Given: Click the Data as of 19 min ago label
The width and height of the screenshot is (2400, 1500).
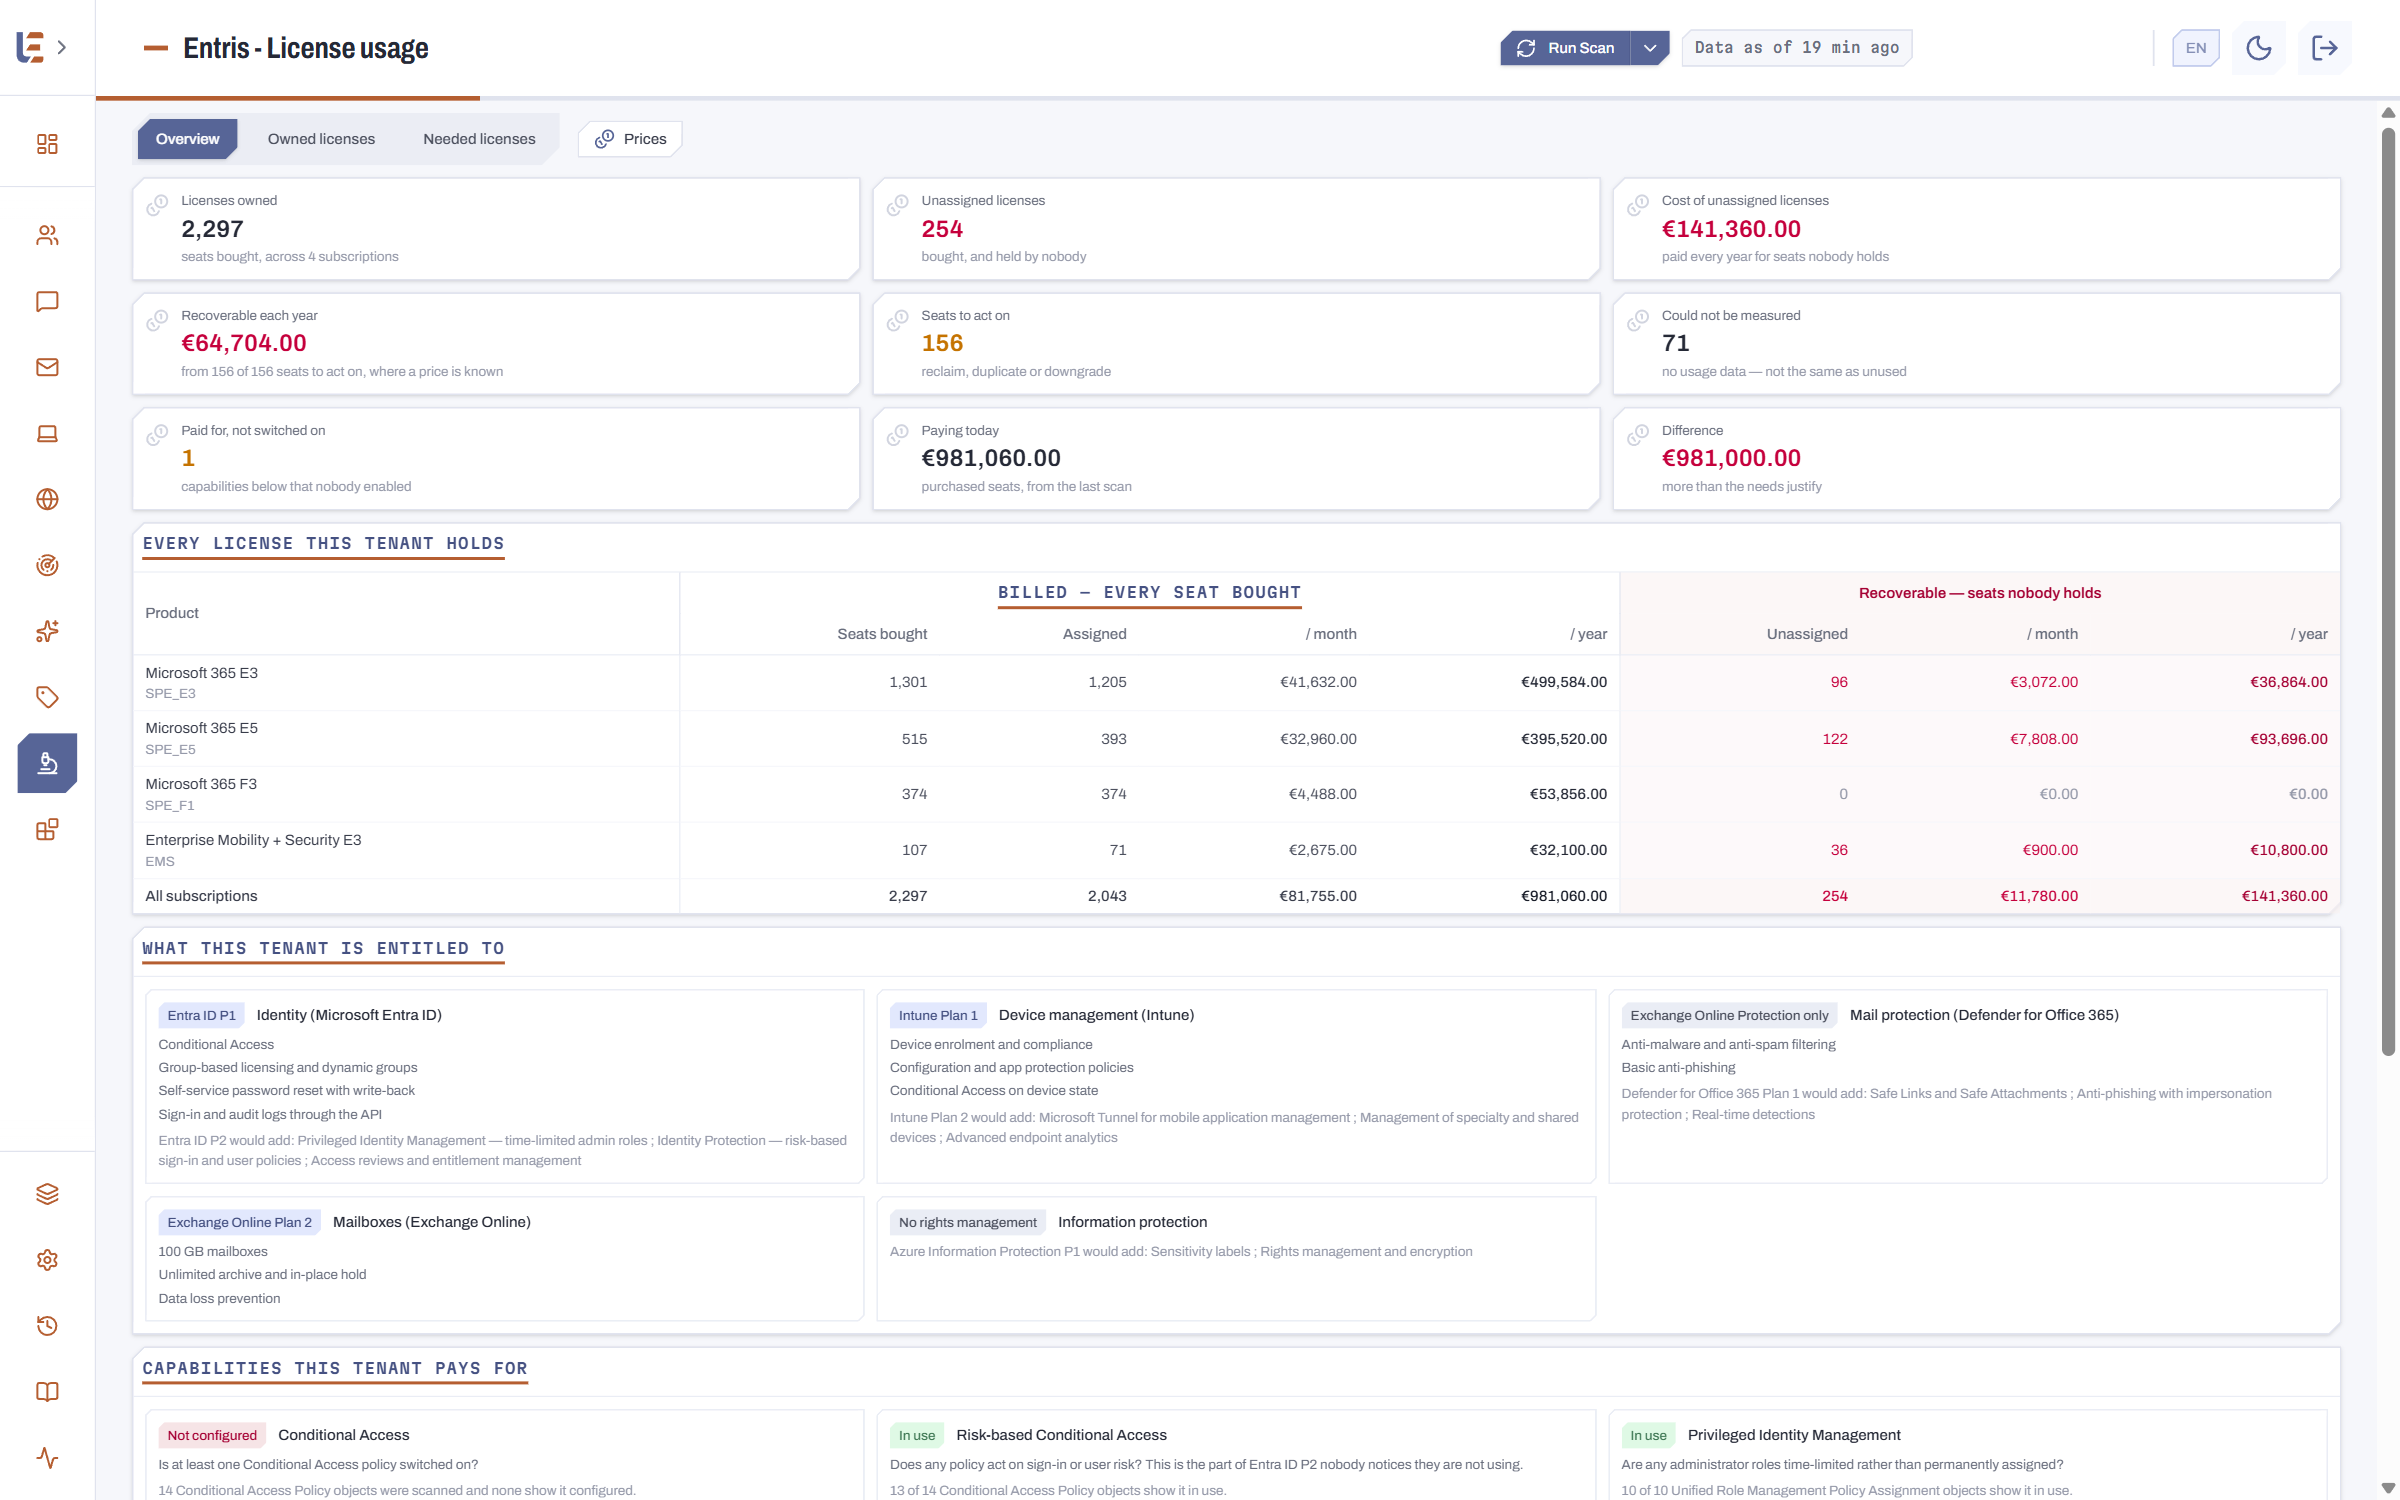Looking at the screenshot, I should 1797,47.
